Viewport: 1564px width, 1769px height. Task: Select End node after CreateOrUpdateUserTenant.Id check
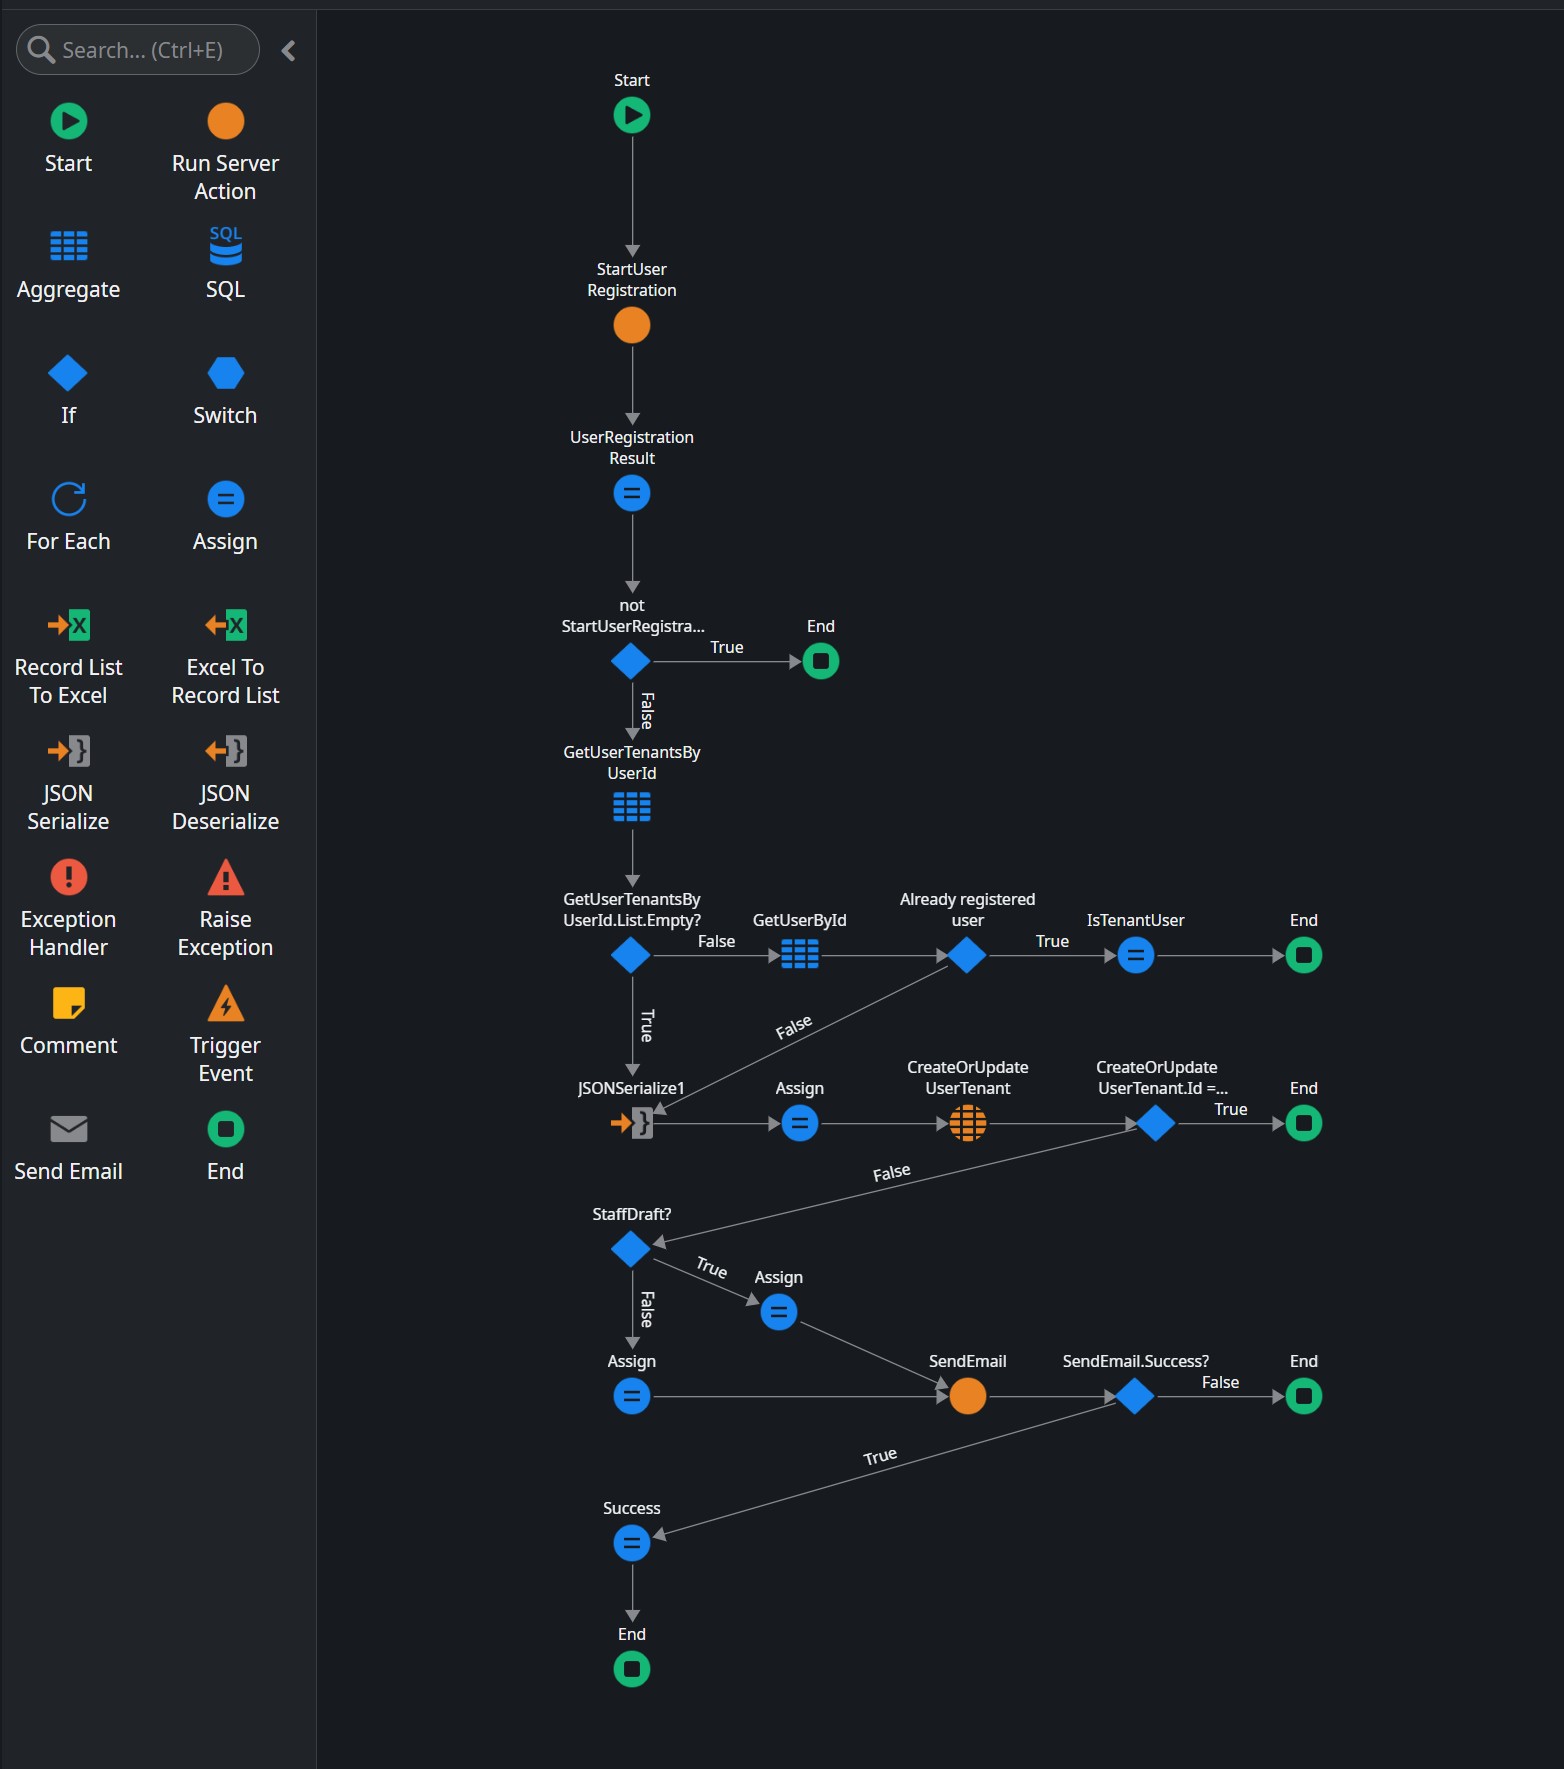coord(1304,1124)
